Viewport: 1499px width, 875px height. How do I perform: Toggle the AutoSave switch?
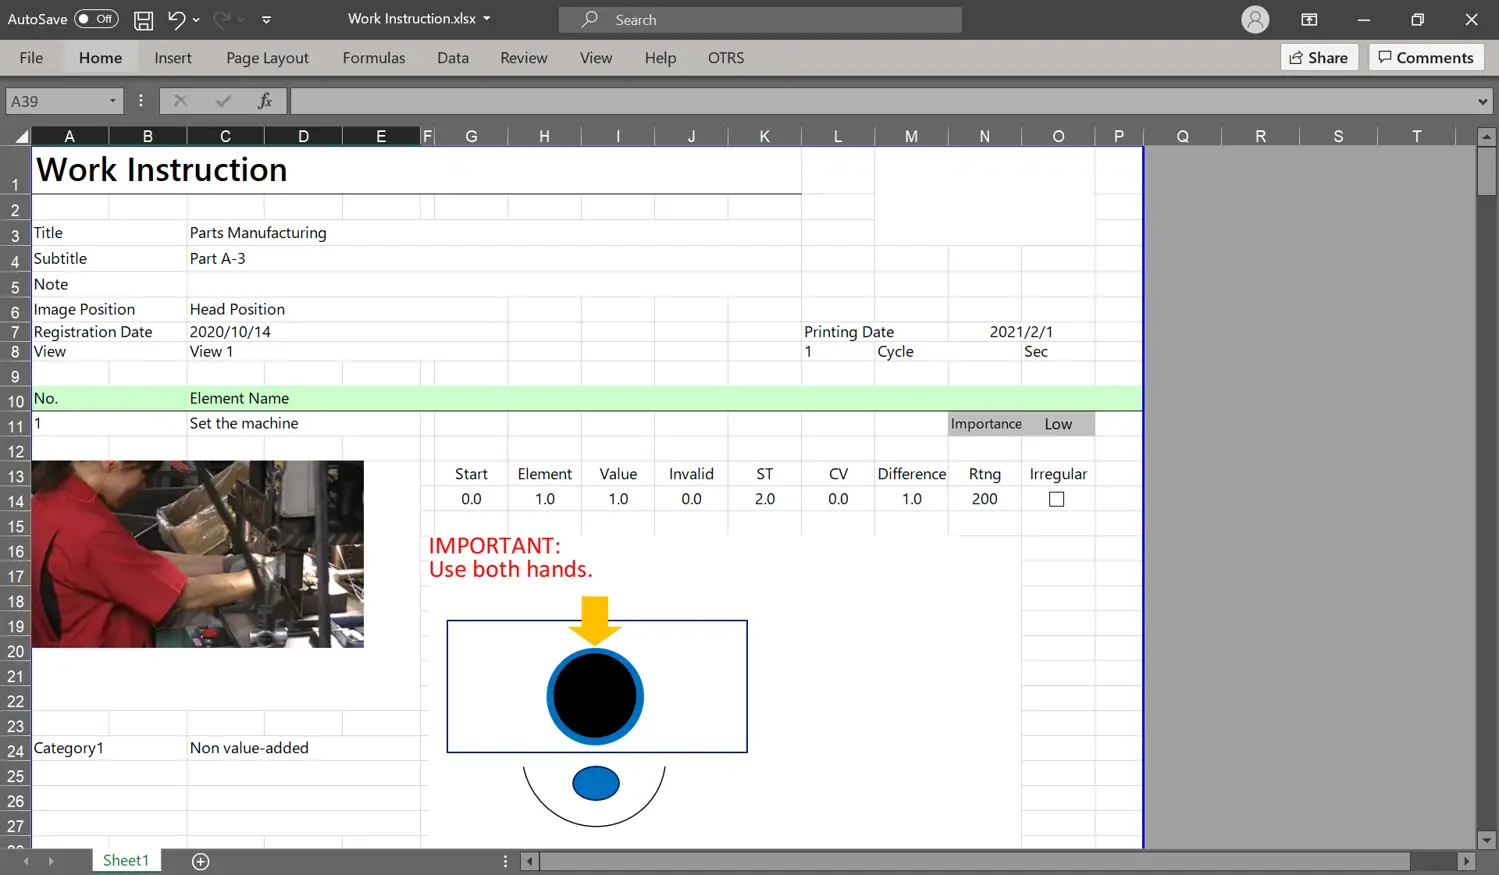96,19
